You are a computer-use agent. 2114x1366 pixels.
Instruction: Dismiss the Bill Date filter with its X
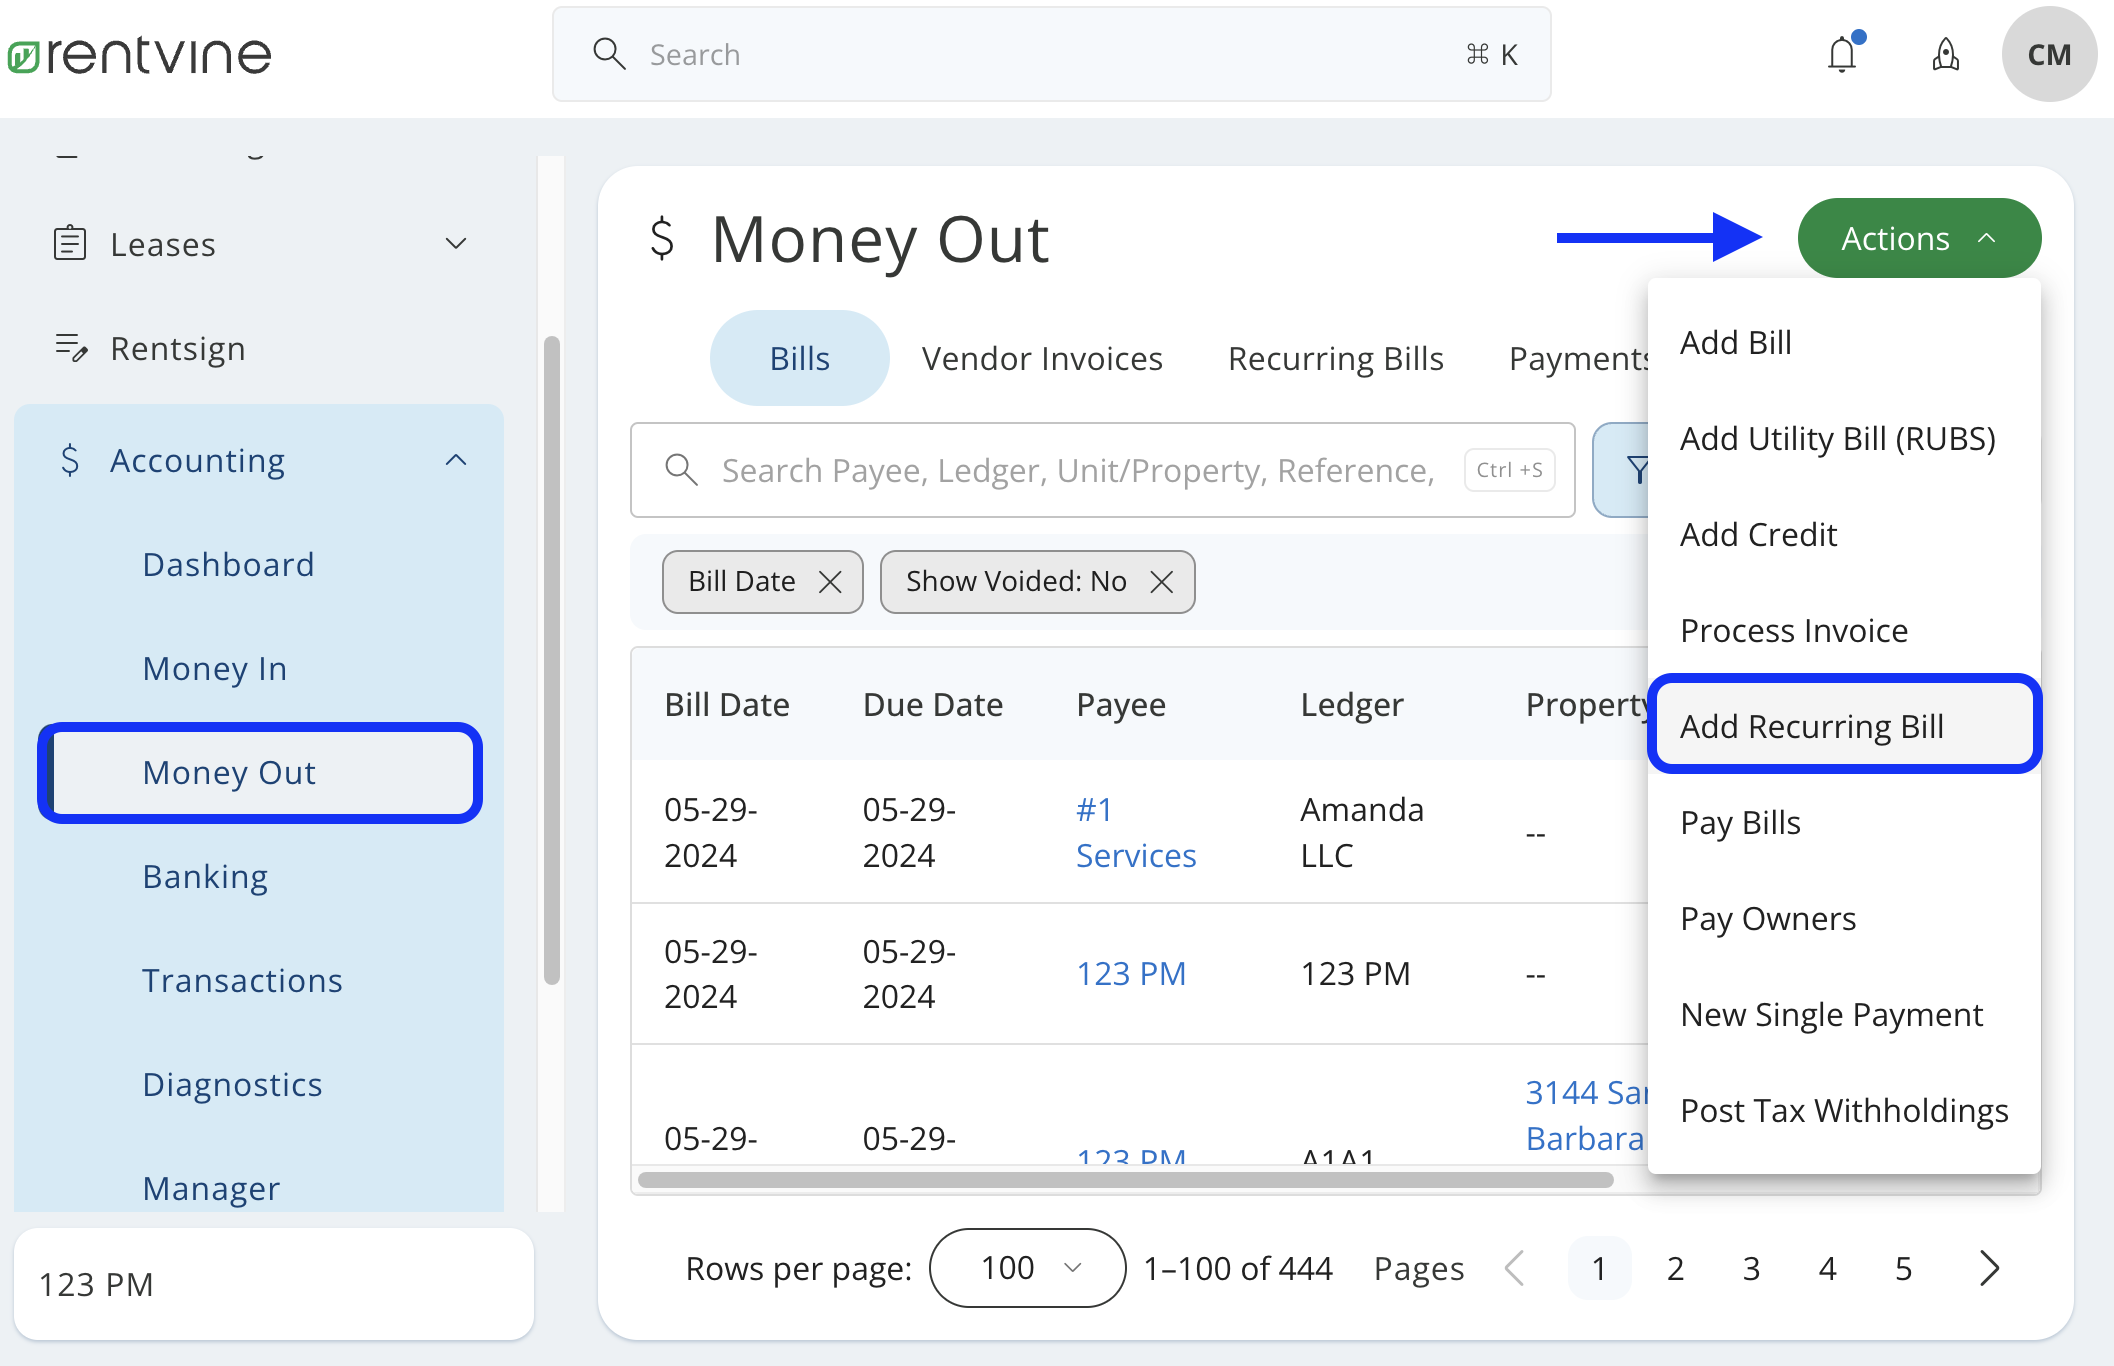[830, 581]
